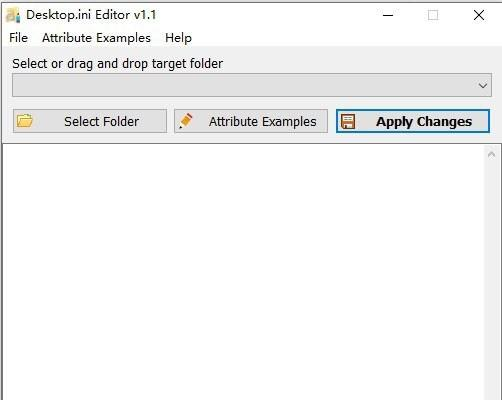Click the 'Select or drag and drop' label
The width and height of the screenshot is (502, 400).
118,63
